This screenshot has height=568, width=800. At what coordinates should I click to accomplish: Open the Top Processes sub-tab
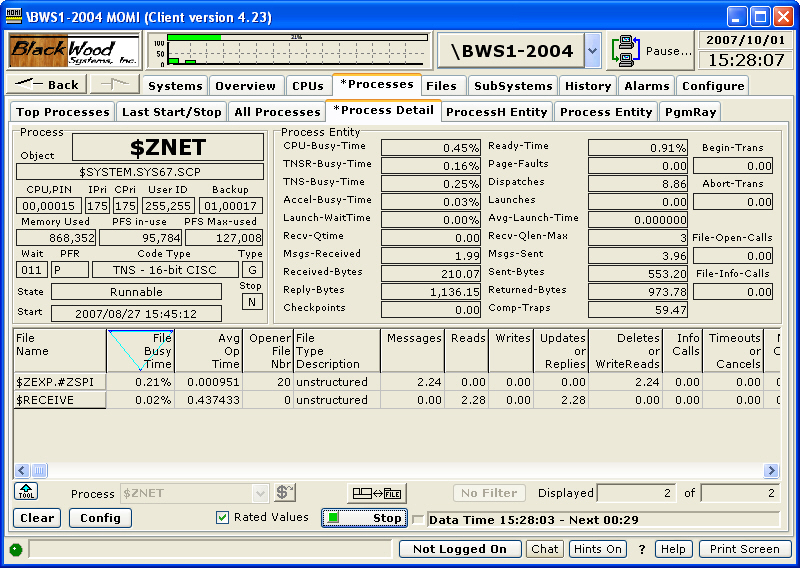coord(62,112)
